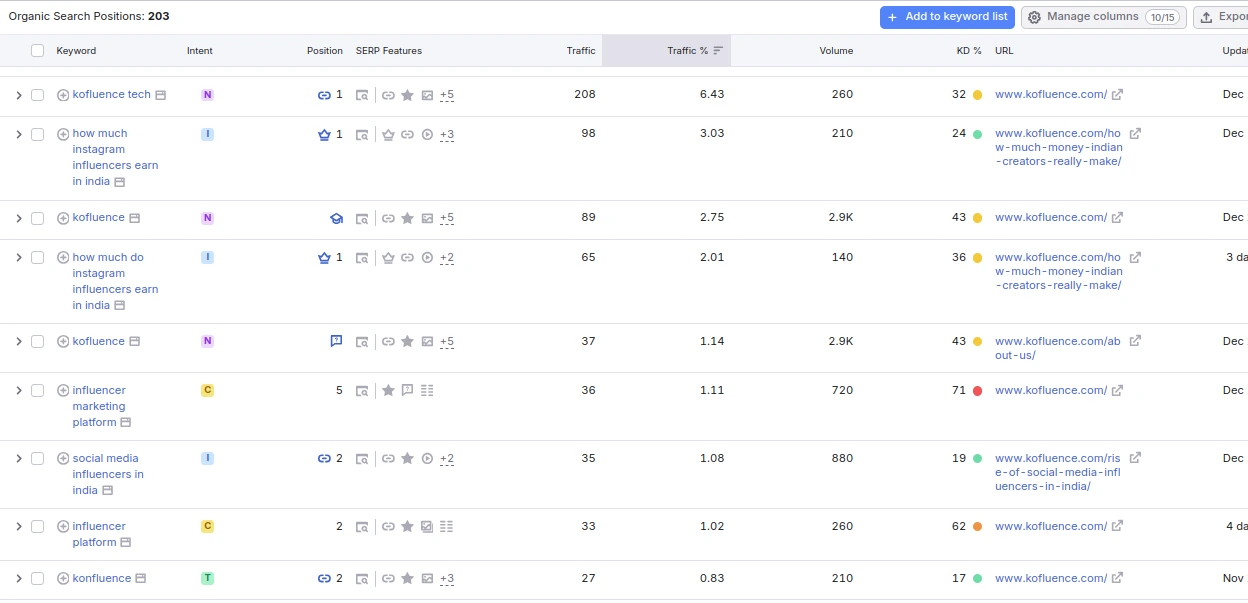Click the sort icon in Traffic % header
The width and height of the screenshot is (1248, 603).
click(x=718, y=51)
